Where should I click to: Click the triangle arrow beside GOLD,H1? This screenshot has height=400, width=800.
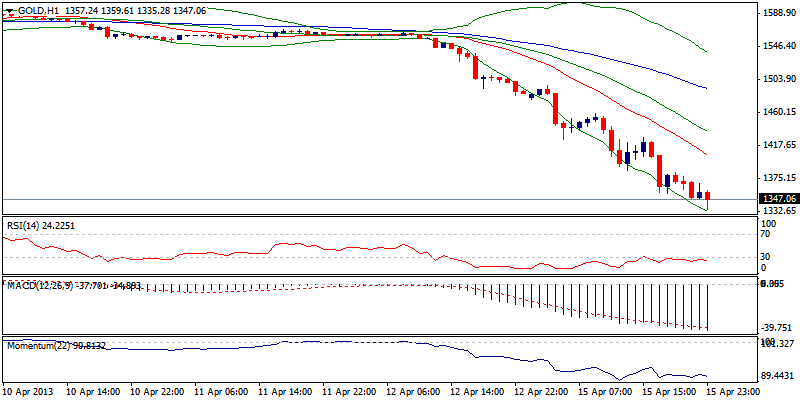click(x=7, y=10)
